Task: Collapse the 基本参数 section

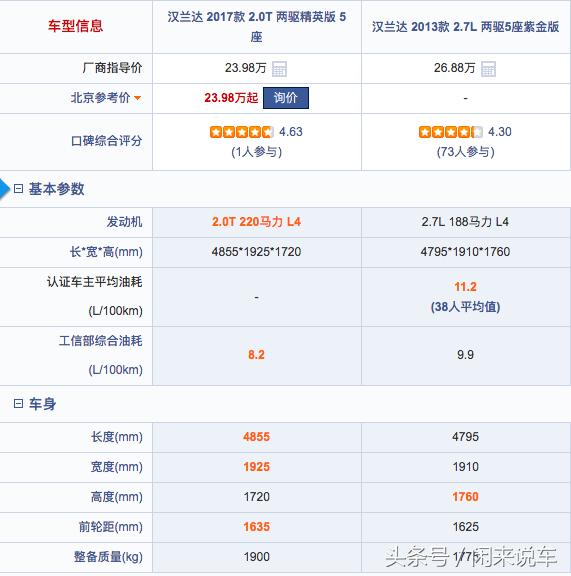Action: 18,189
